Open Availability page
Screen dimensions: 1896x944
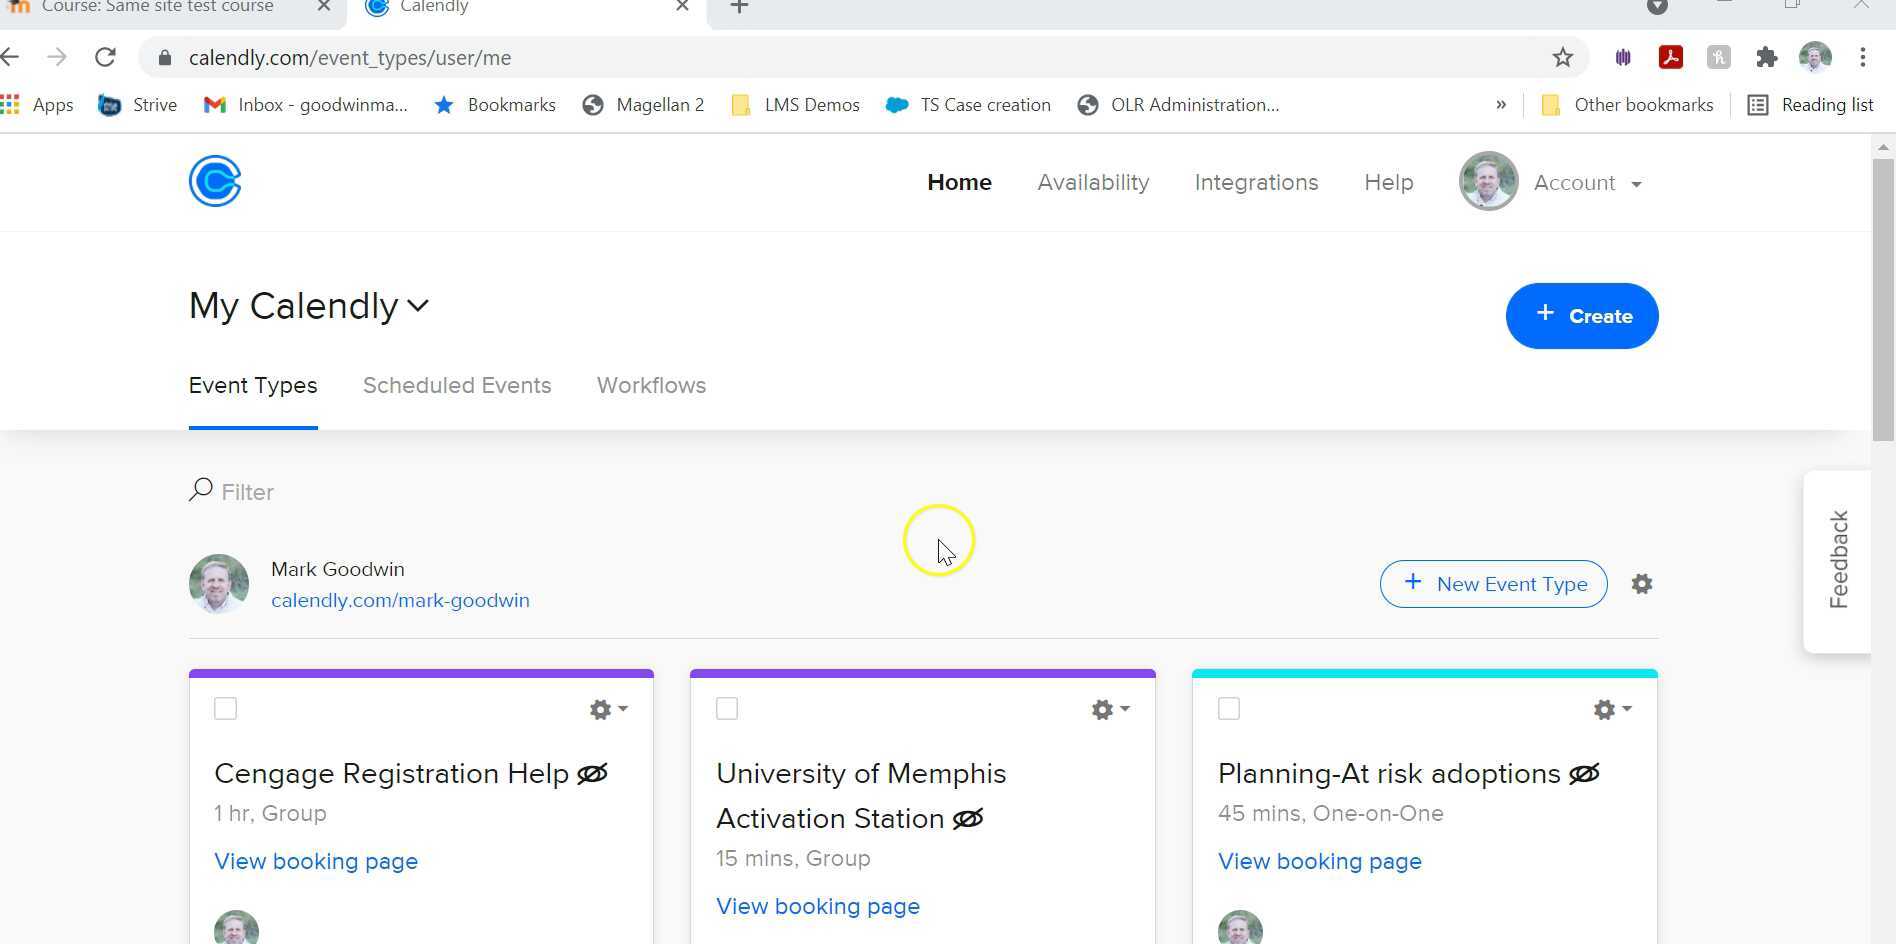[1093, 182]
